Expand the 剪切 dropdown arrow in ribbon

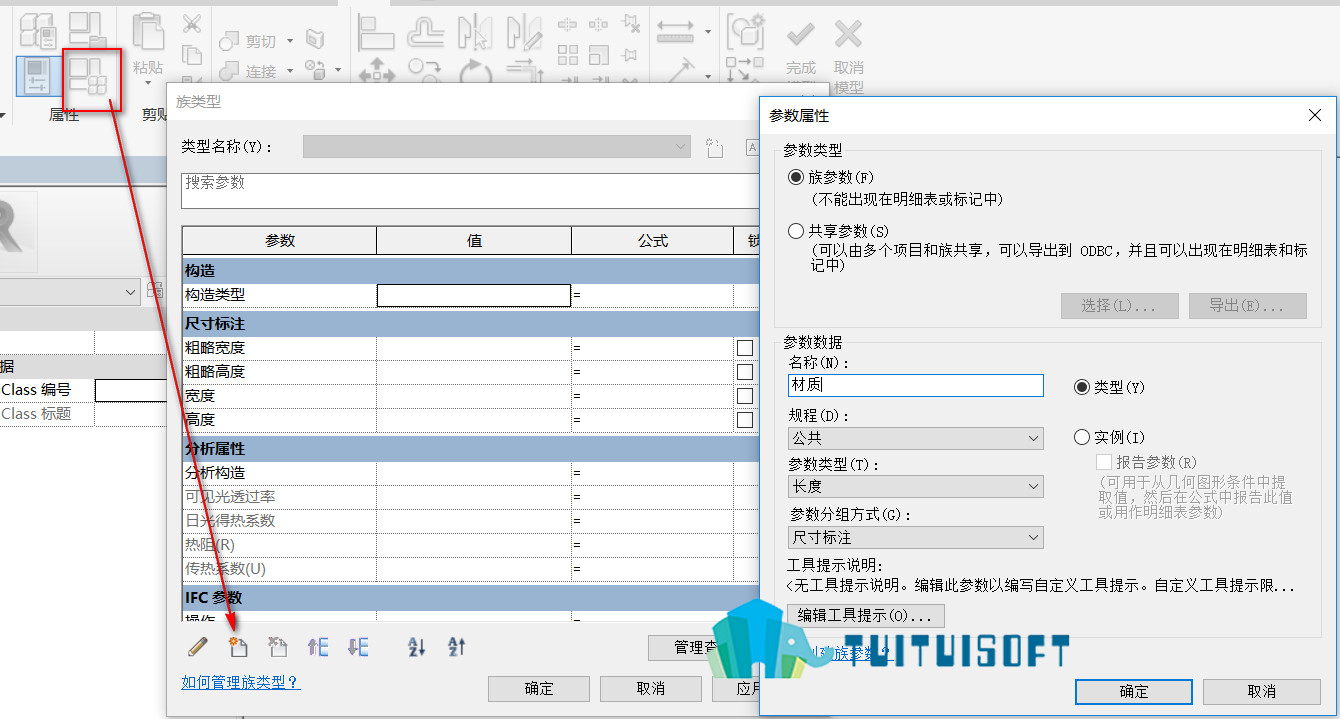(290, 41)
